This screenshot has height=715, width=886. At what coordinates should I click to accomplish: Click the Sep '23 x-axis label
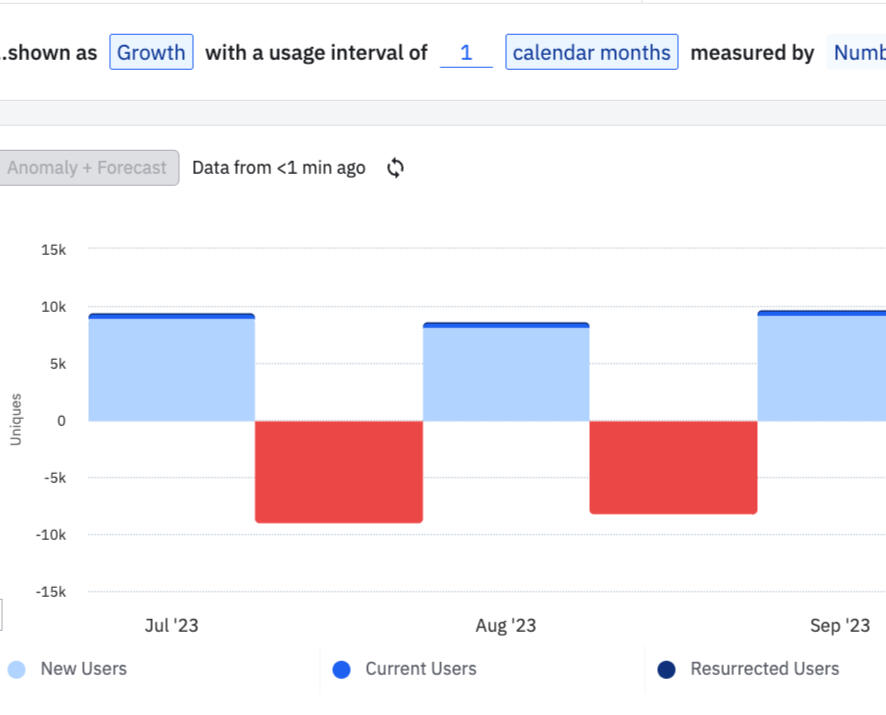click(x=840, y=626)
